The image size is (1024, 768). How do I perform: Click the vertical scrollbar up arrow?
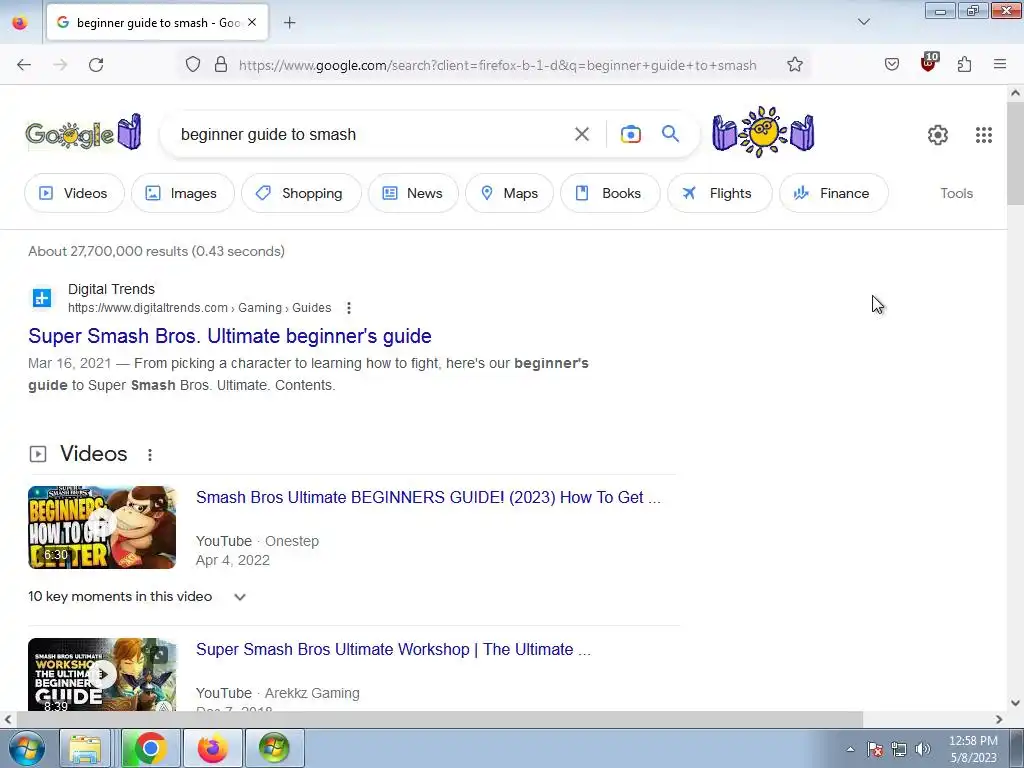tap(1015, 93)
